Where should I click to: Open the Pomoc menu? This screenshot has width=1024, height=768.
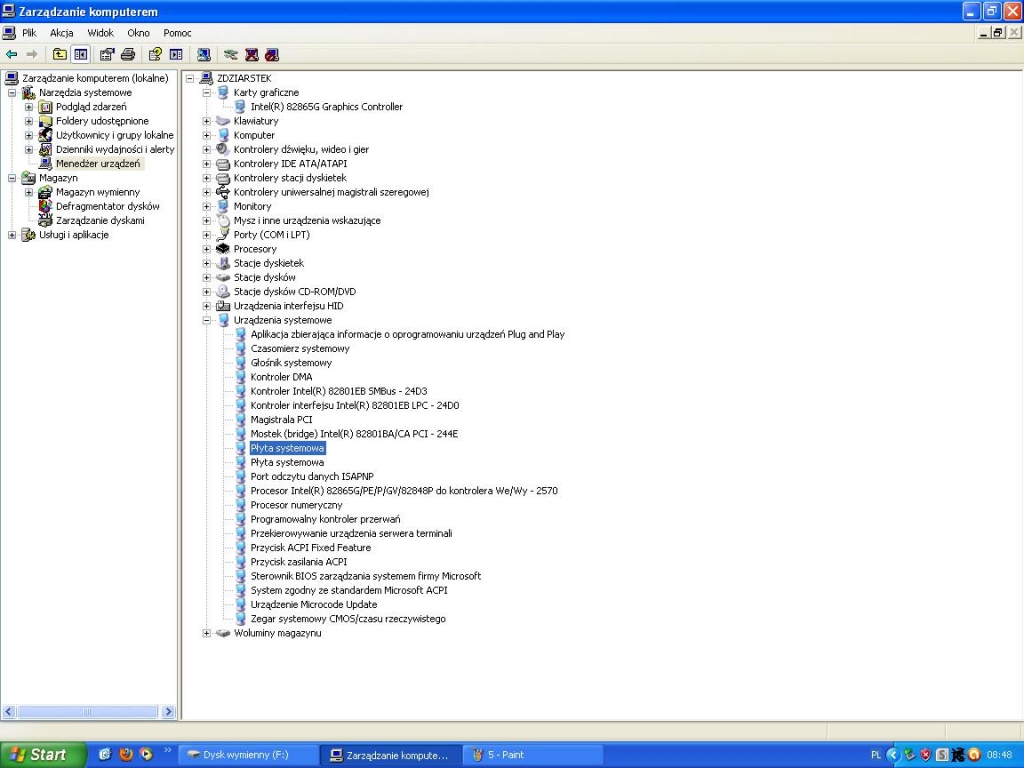178,33
